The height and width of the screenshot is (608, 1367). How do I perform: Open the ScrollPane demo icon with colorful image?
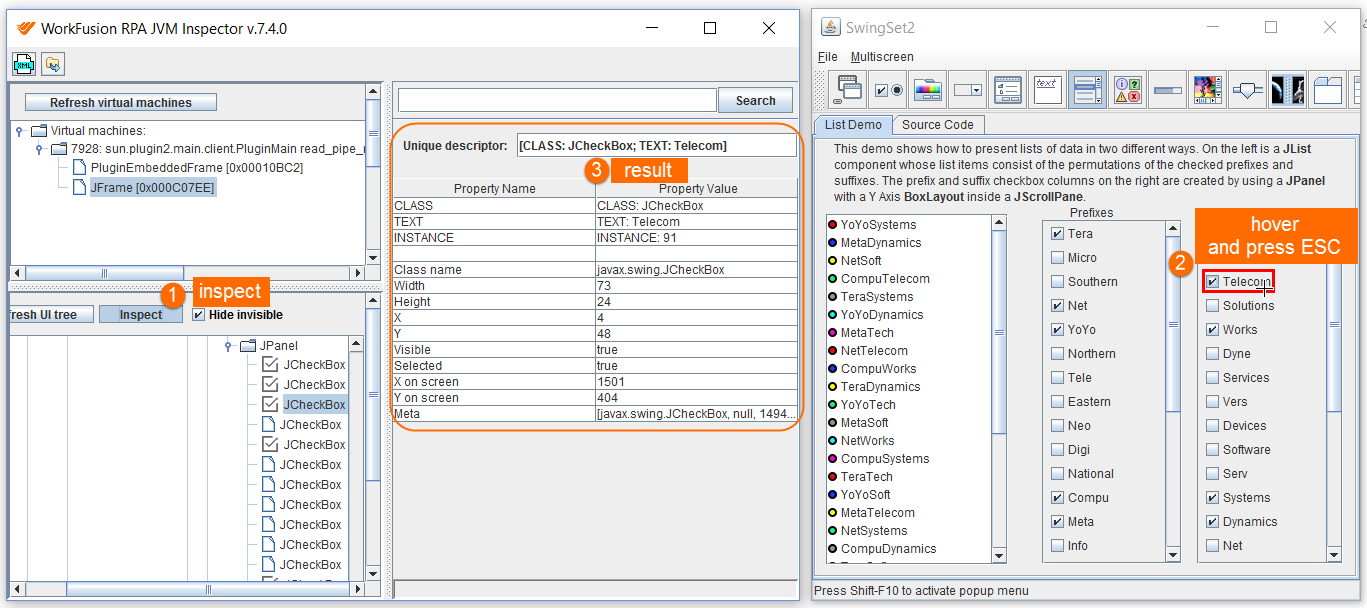point(1208,90)
